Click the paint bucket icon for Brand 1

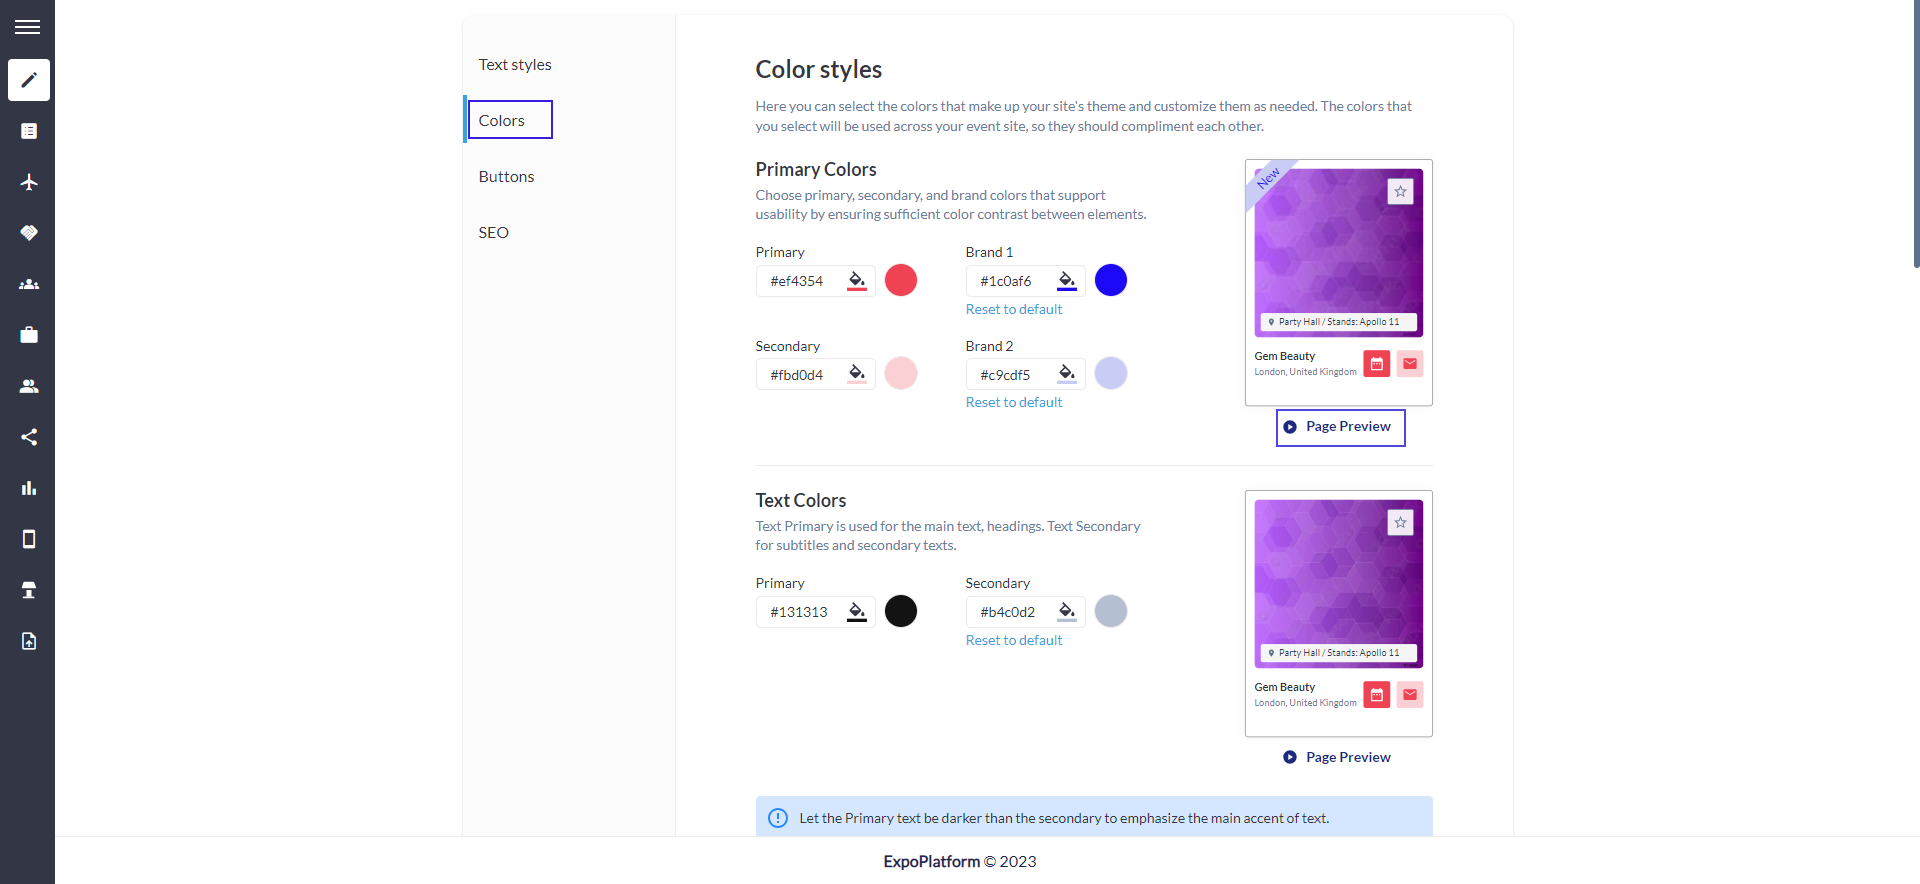(1067, 280)
